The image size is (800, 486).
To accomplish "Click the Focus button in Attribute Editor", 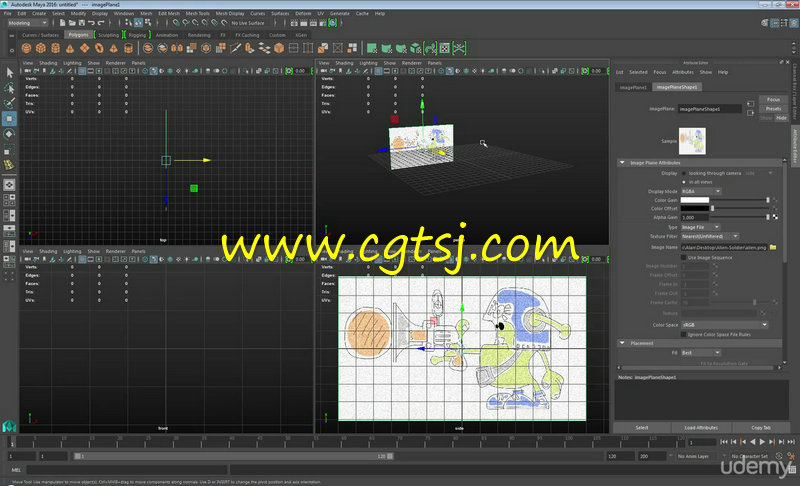I will pos(773,99).
